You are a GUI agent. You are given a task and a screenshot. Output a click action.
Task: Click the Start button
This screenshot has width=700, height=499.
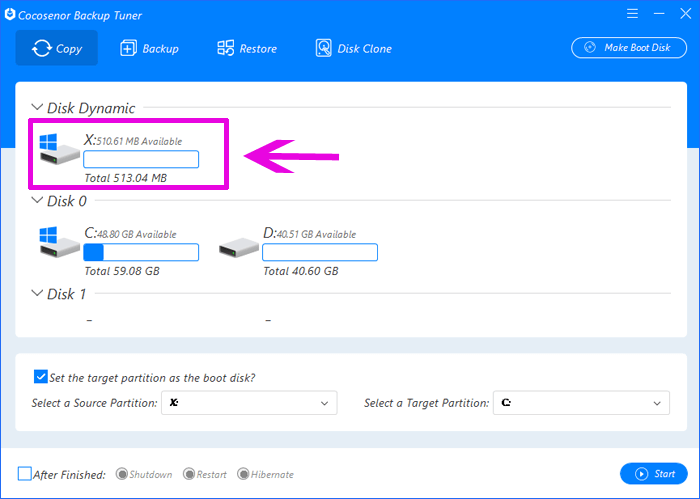click(654, 474)
